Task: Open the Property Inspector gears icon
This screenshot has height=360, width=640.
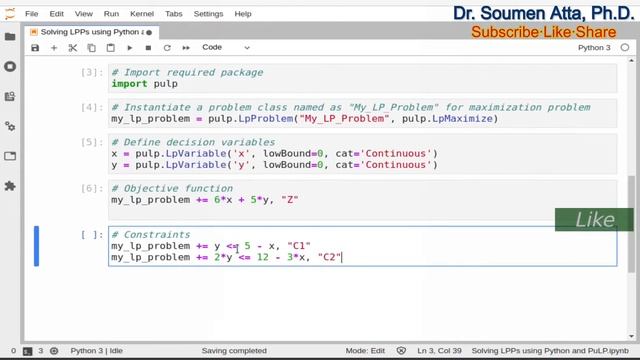Action: point(10,126)
